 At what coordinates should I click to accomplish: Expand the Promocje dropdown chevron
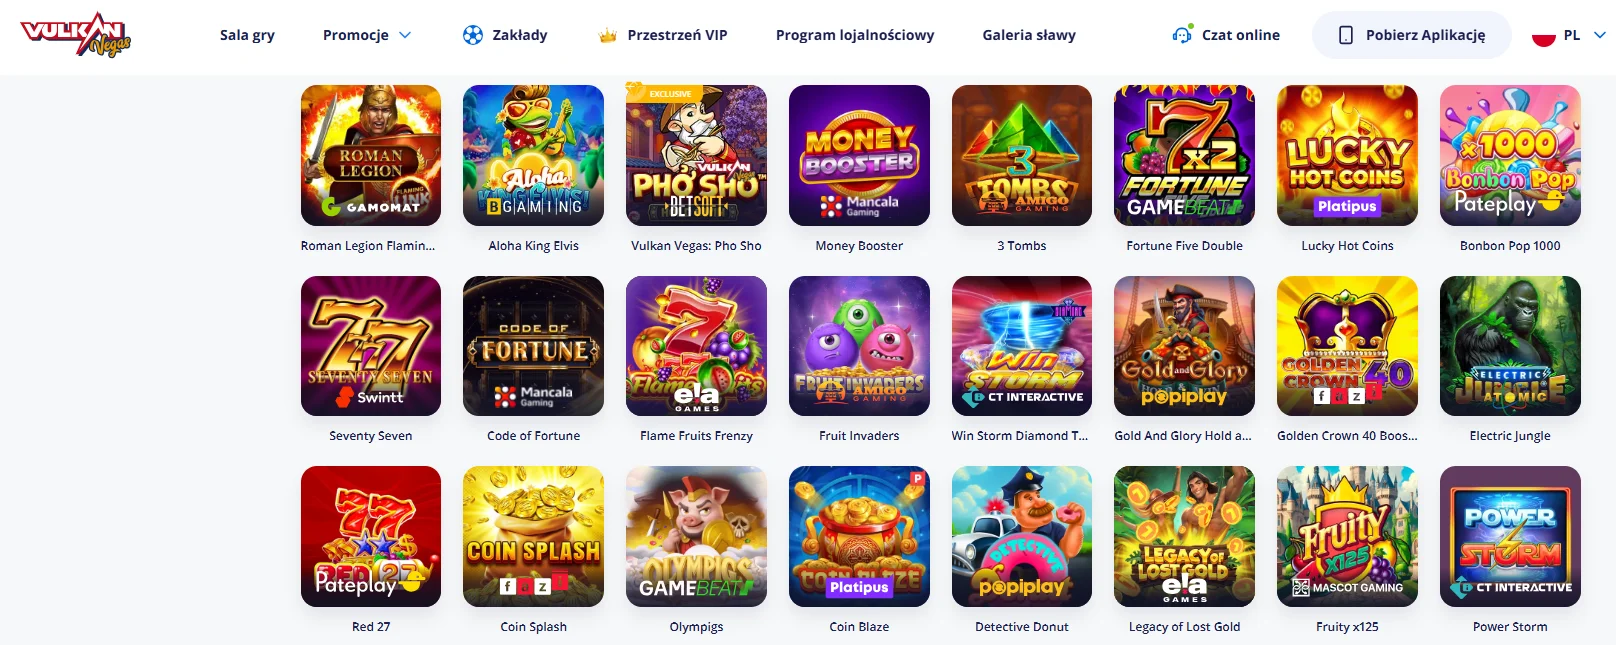[x=405, y=35]
